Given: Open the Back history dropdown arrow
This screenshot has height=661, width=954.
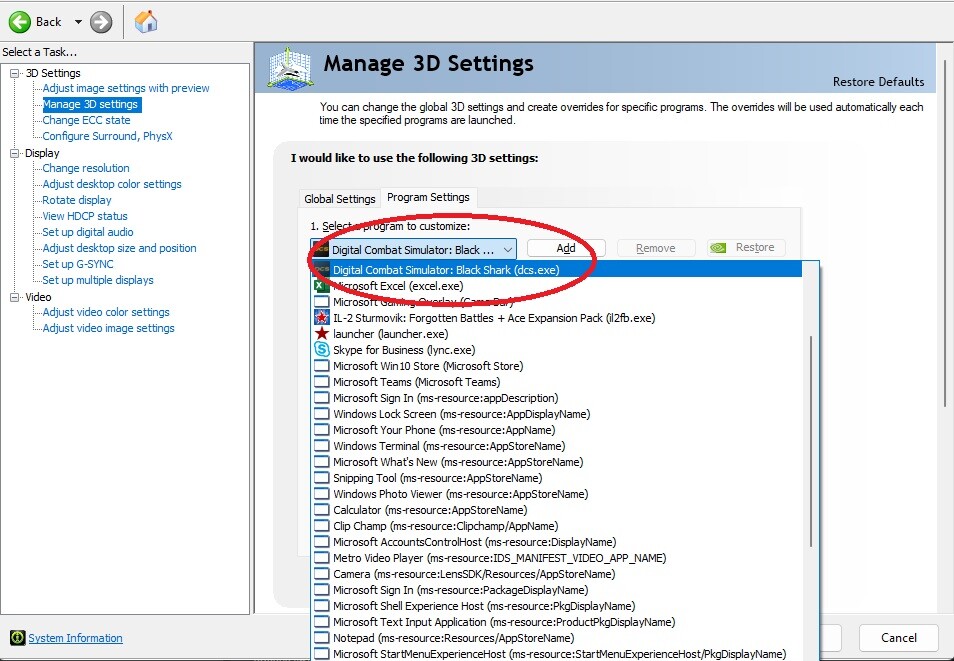Looking at the screenshot, I should 78,22.
